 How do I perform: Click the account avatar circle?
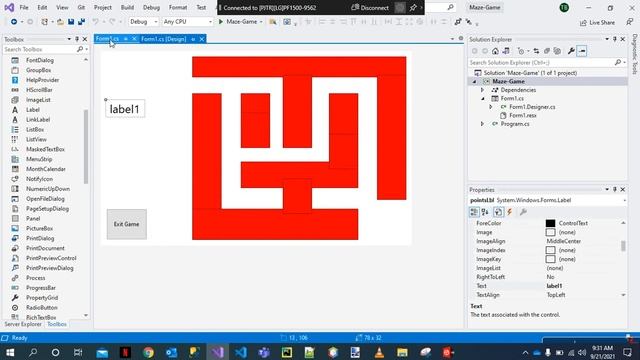564,7
